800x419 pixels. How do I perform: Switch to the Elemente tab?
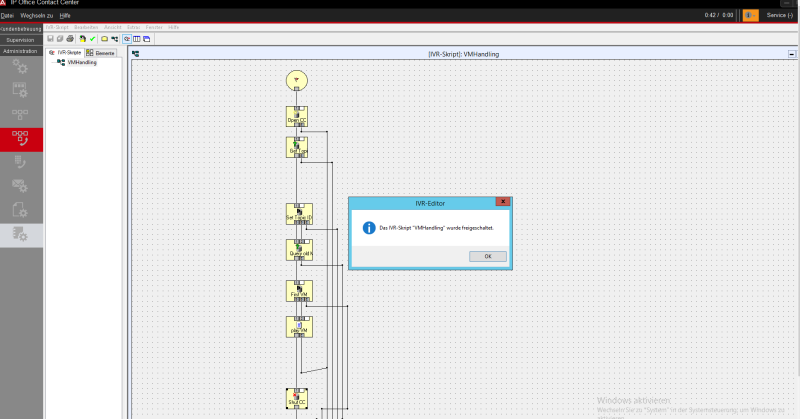coord(101,53)
